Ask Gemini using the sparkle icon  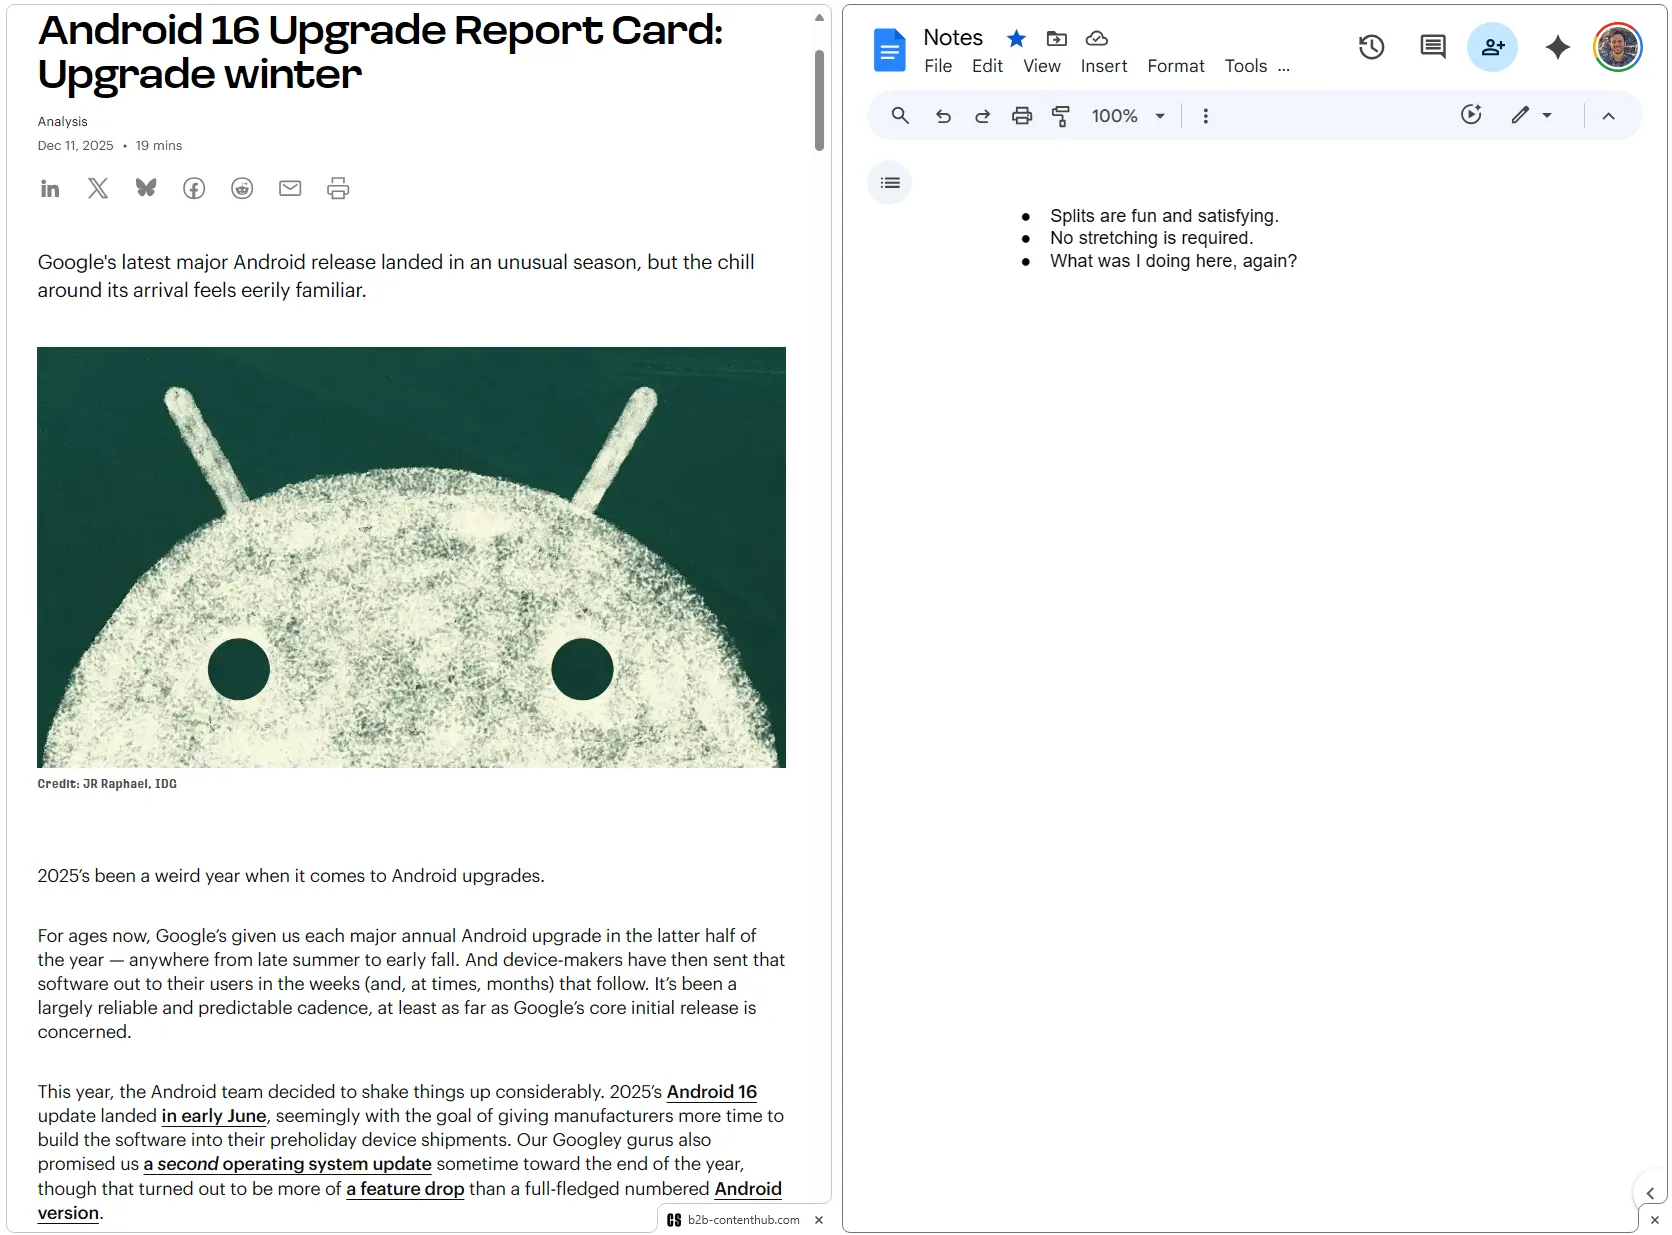pyautogui.click(x=1556, y=47)
